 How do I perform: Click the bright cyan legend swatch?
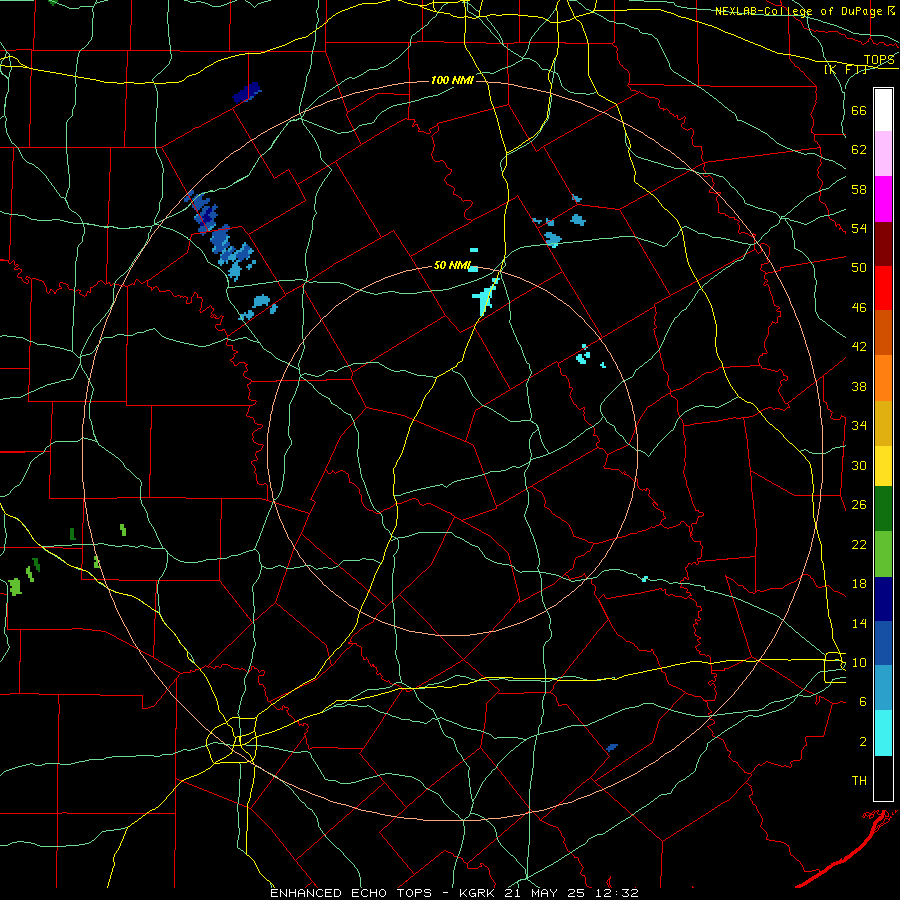883,733
